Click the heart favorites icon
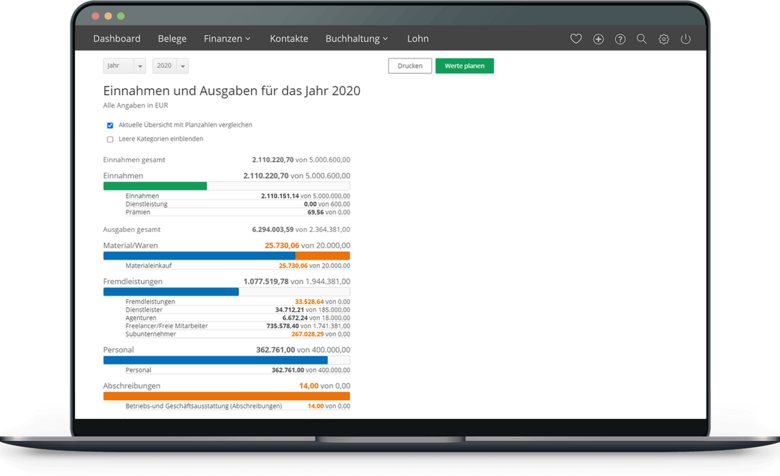This screenshot has height=476, width=780. click(x=576, y=39)
